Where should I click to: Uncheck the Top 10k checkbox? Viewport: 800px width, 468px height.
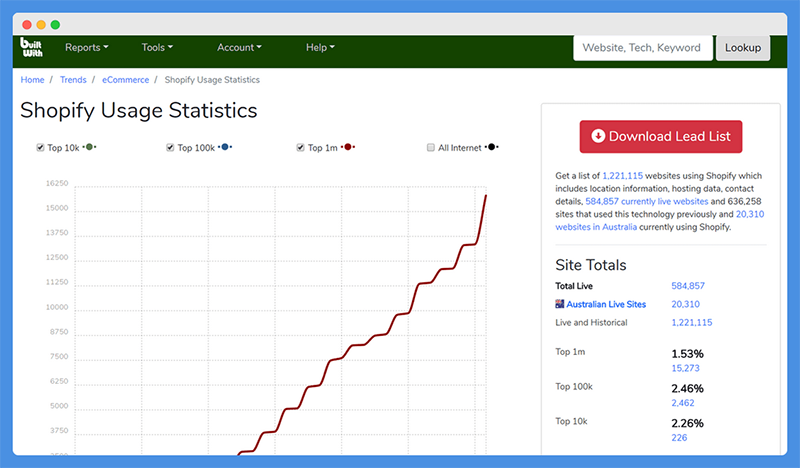coord(40,147)
